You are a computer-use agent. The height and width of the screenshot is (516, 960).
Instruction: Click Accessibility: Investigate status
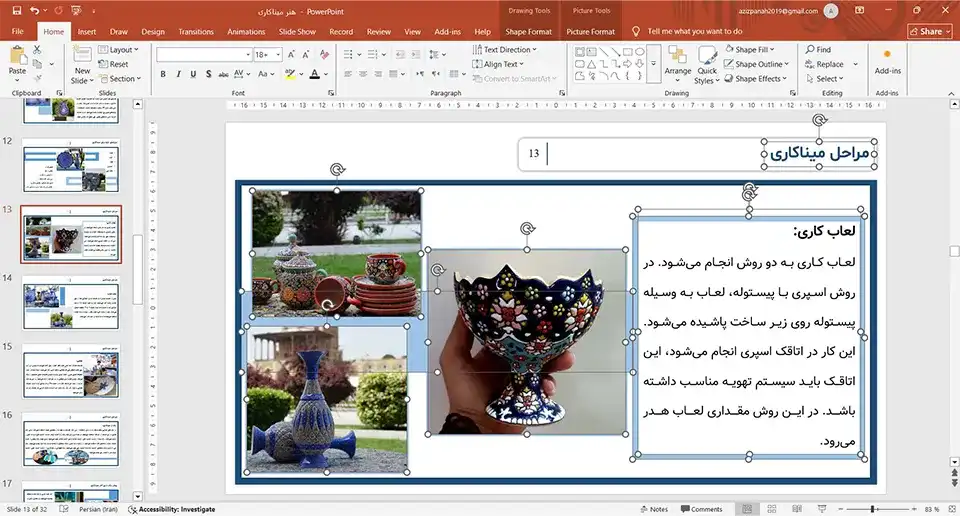(x=171, y=509)
